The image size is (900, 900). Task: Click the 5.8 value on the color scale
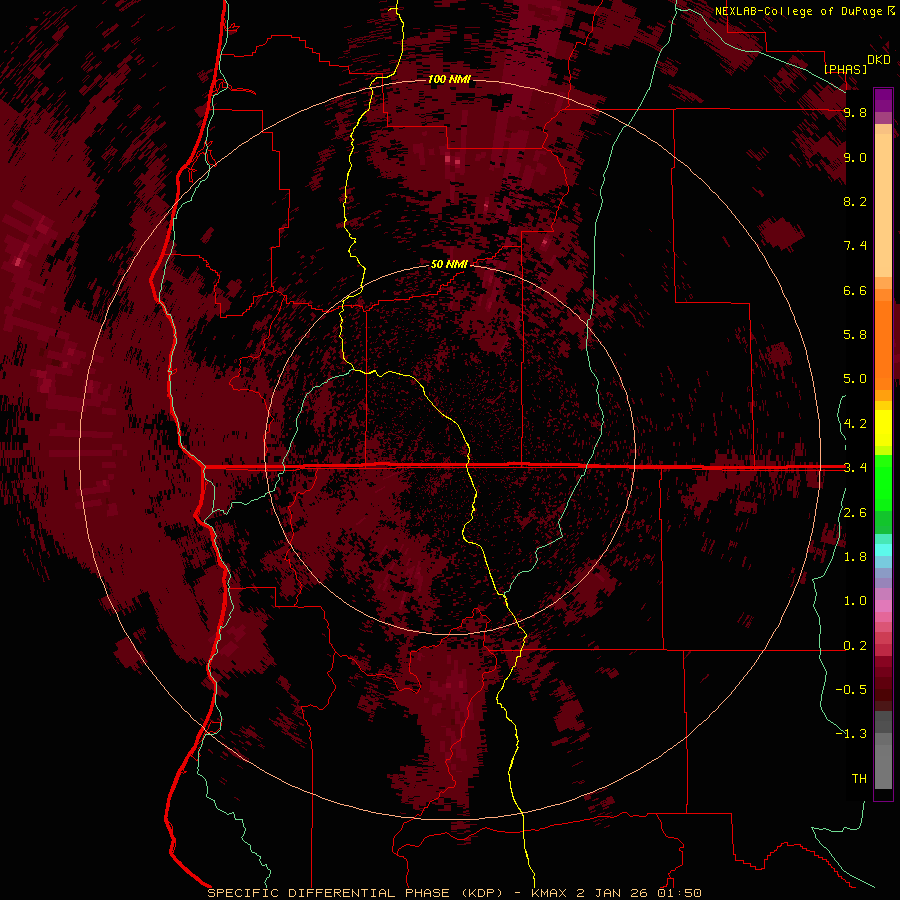[855, 335]
